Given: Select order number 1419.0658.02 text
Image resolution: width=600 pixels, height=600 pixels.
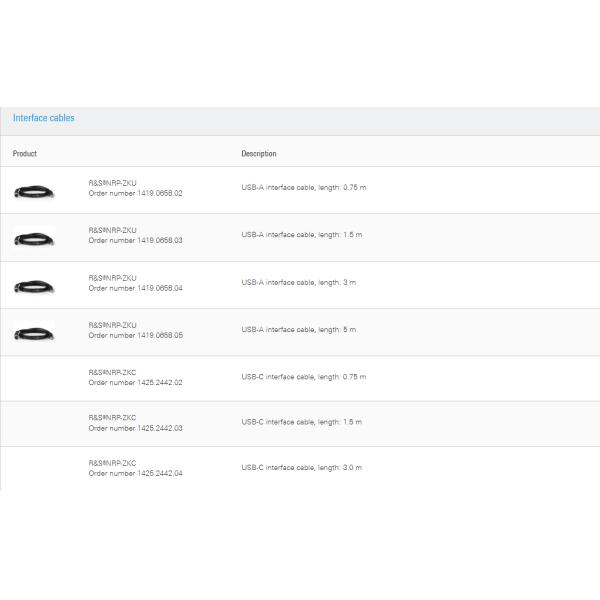Looking at the screenshot, I should click(135, 193).
